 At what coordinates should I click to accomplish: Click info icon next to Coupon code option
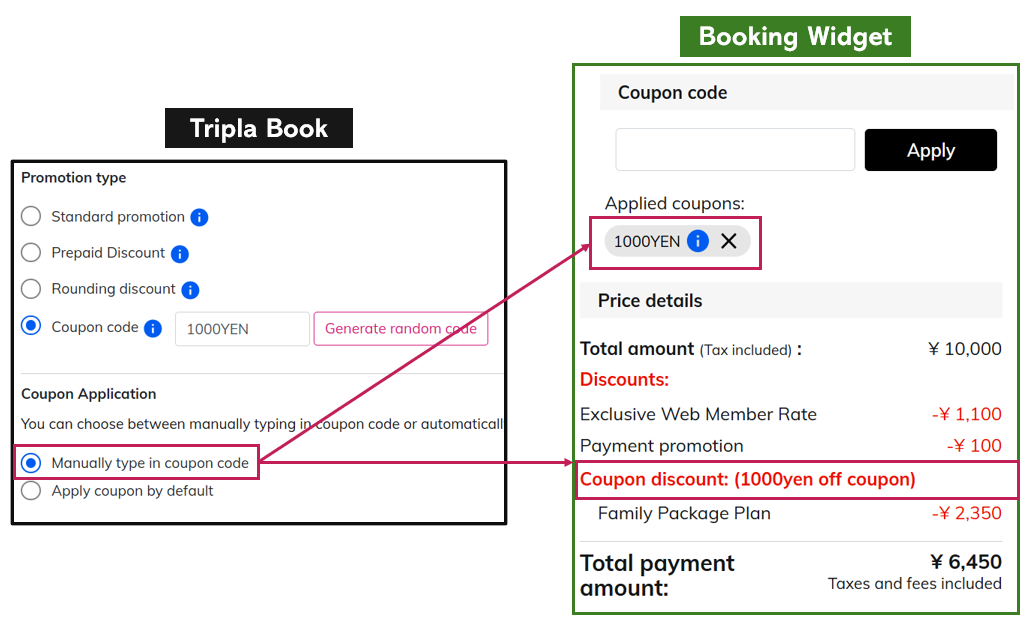coord(153,328)
